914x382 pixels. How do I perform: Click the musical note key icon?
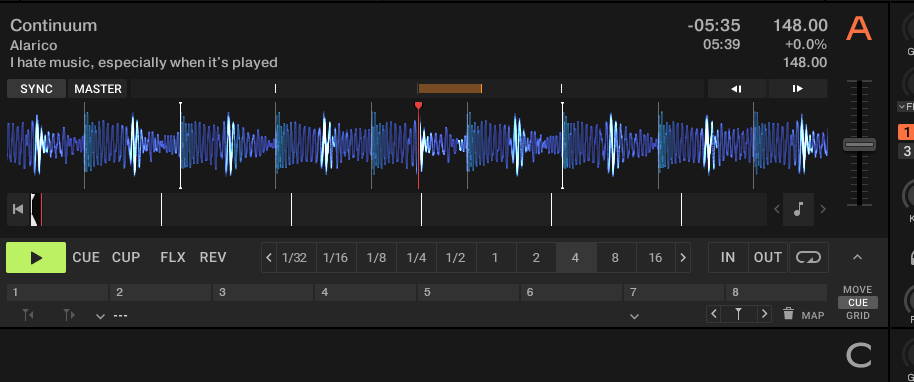pyautogui.click(x=799, y=209)
